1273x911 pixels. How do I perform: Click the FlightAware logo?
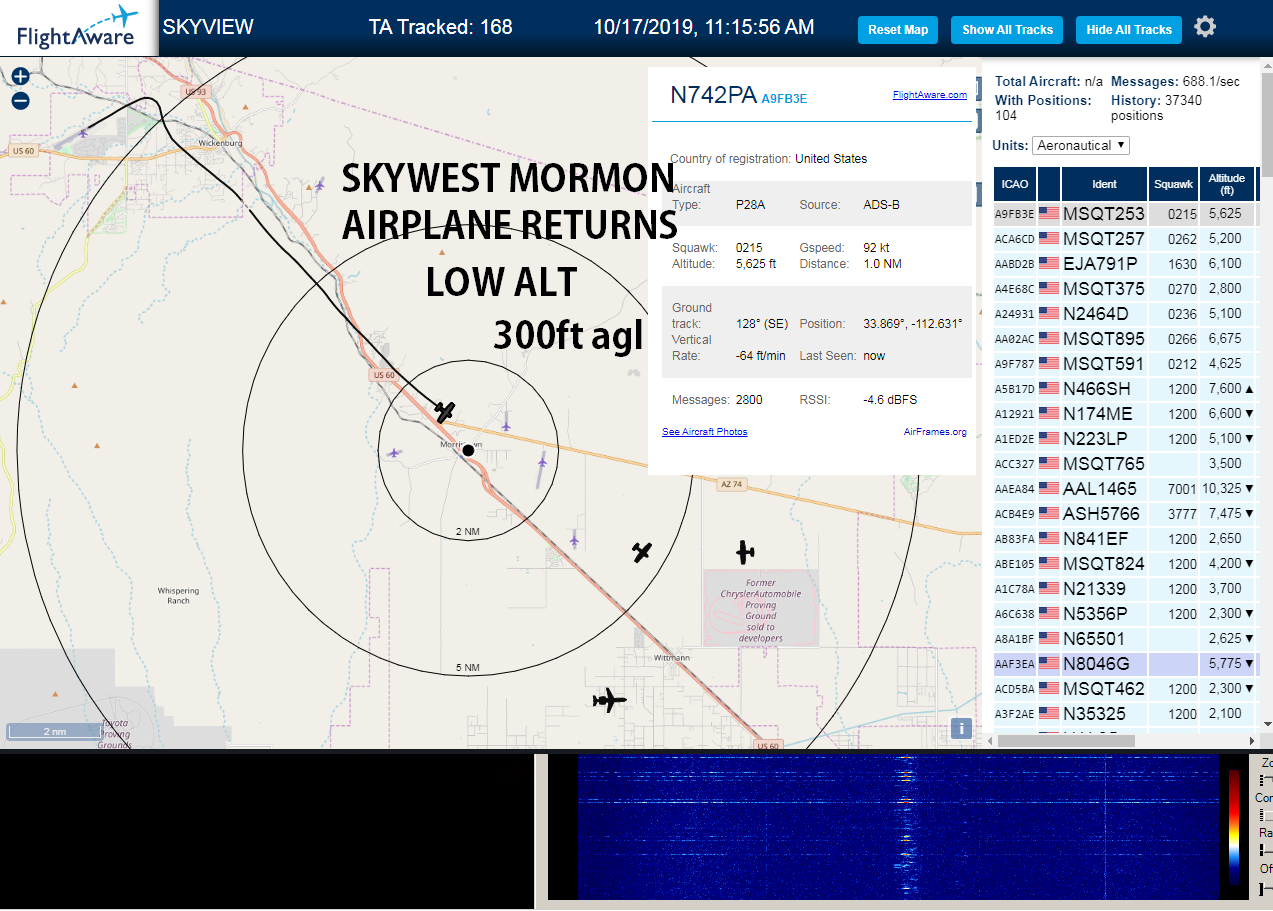pos(78,27)
